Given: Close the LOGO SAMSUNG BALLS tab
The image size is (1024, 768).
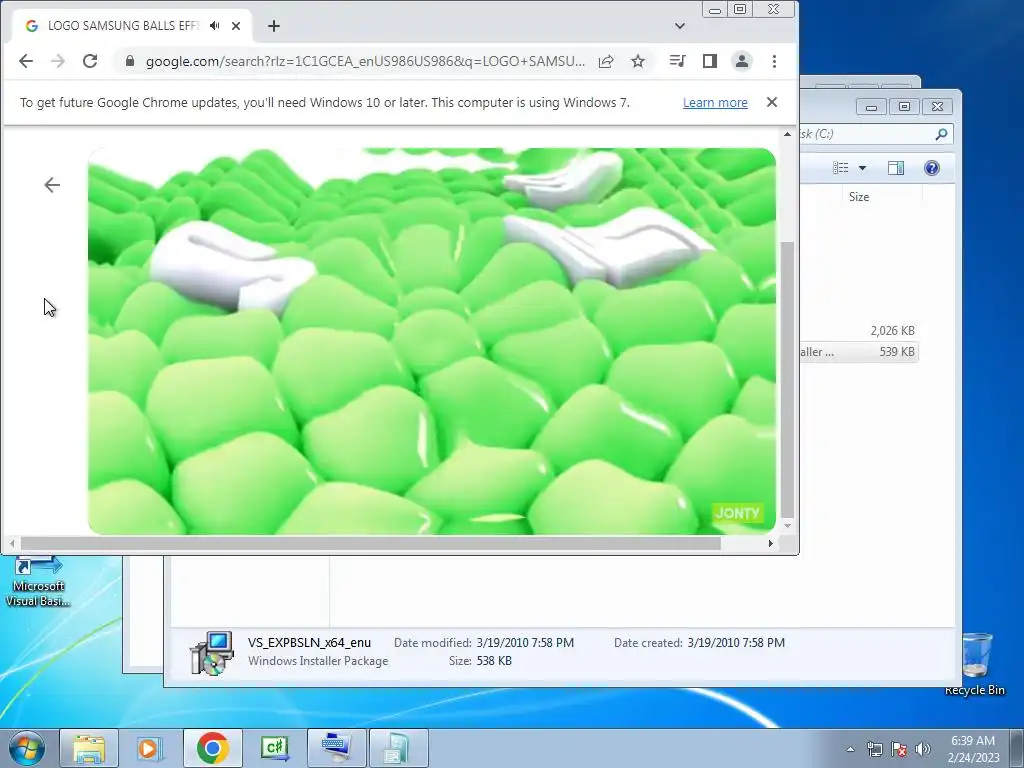Looking at the screenshot, I should point(236,25).
